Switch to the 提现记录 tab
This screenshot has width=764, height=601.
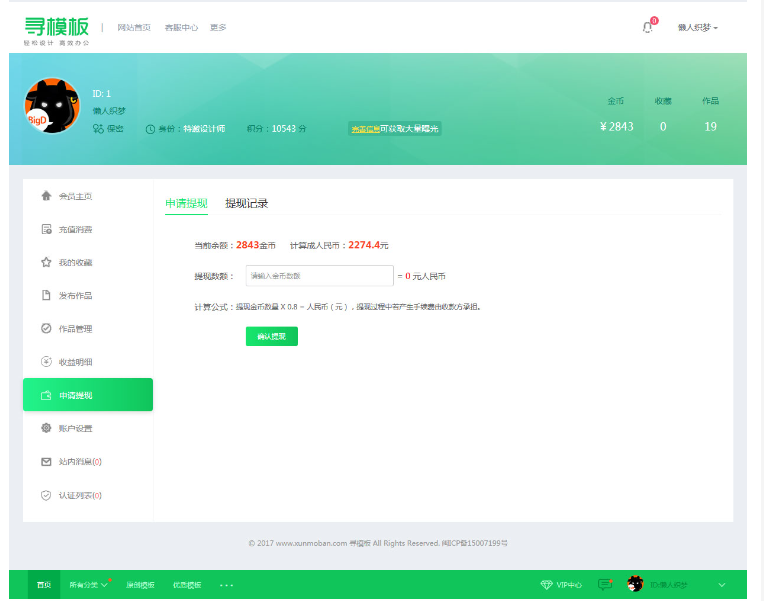pyautogui.click(x=246, y=203)
